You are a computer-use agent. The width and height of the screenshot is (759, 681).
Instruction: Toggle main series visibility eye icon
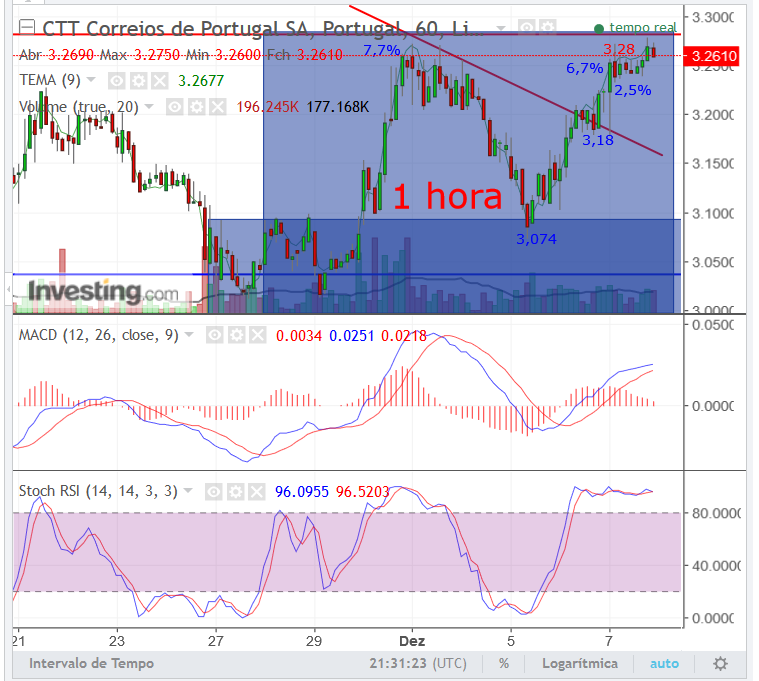(526, 27)
